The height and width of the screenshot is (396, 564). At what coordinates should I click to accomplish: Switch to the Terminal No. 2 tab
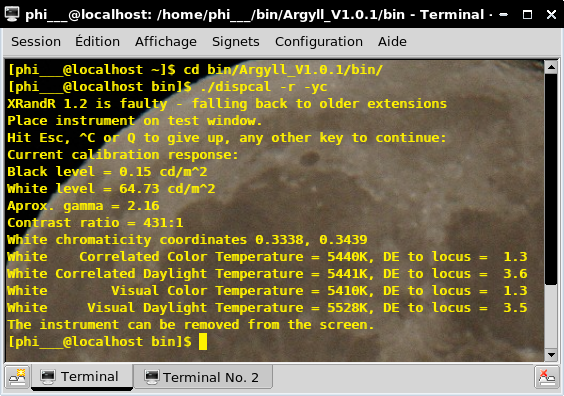203,377
